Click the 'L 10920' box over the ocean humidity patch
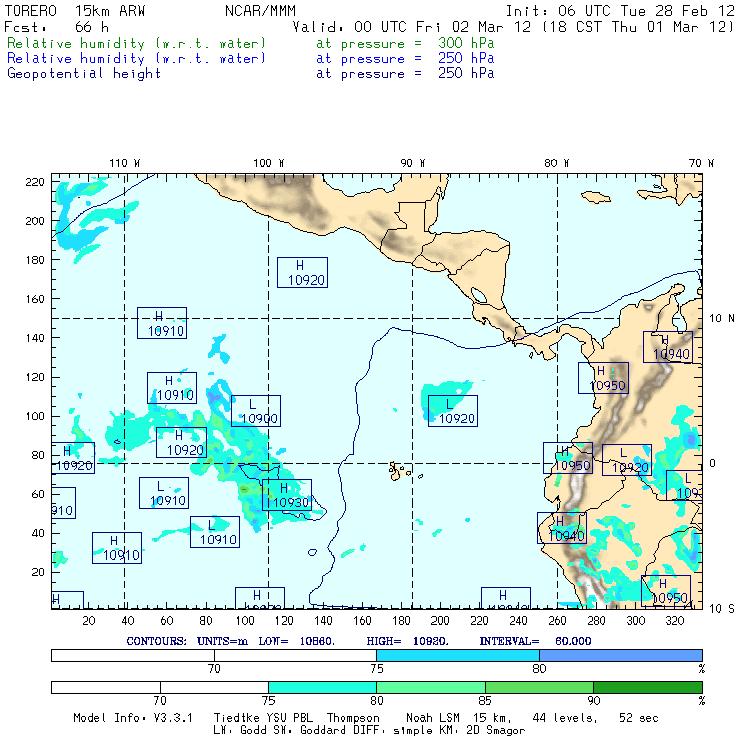This screenshot has height=740, width=740. tap(453, 411)
